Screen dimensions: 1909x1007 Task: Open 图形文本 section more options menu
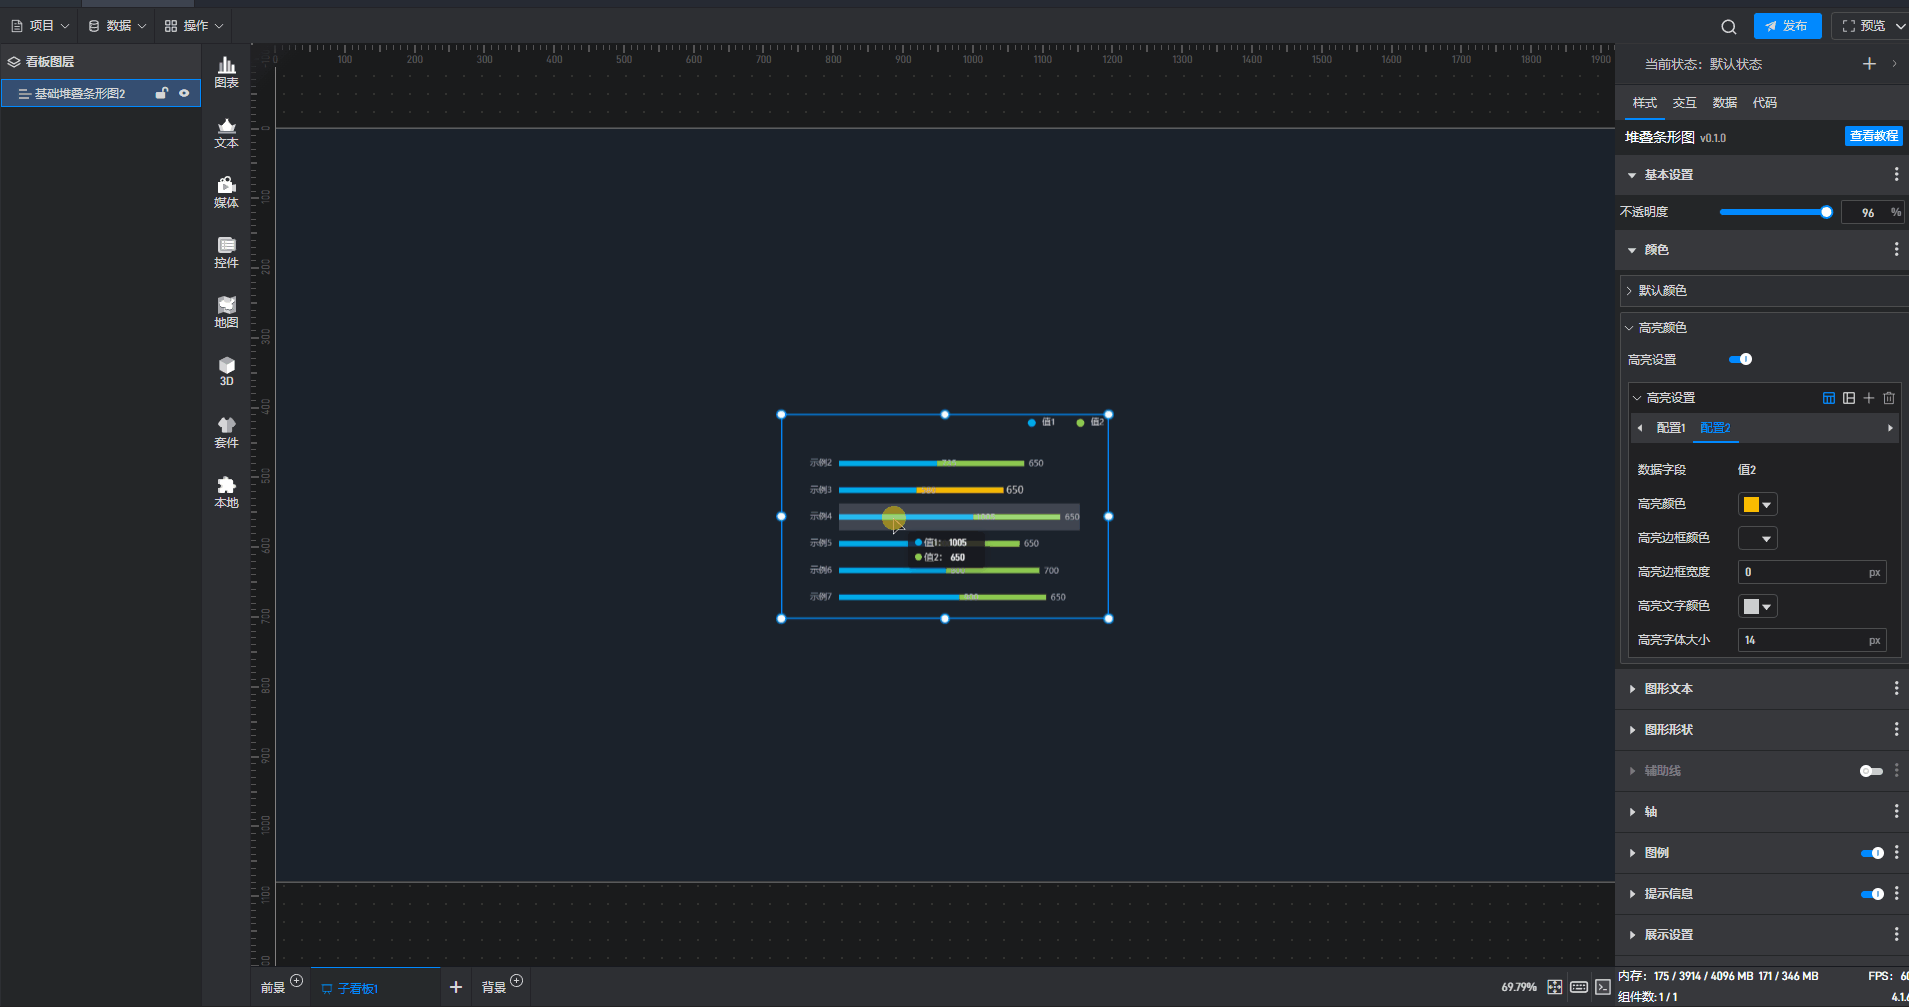(x=1896, y=689)
